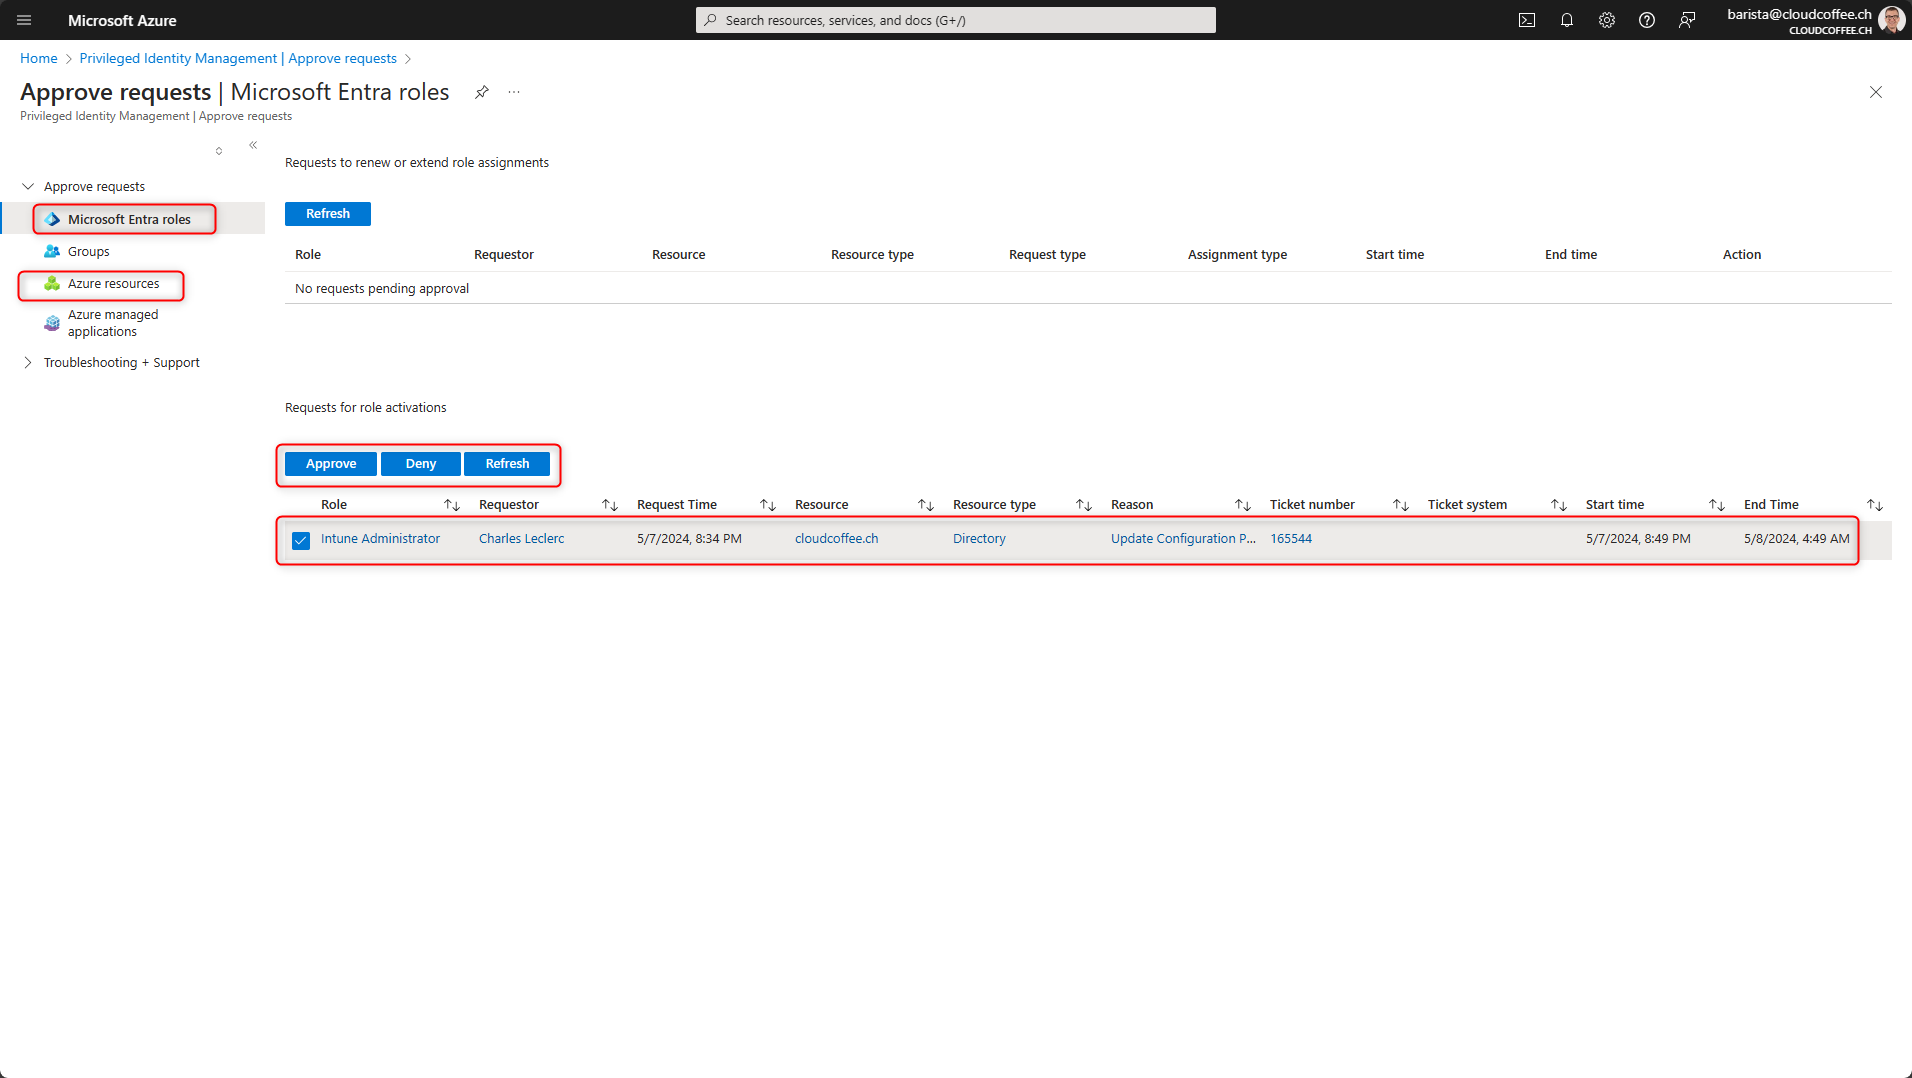Sort by Ticket number column arrows
The image size is (1912, 1078).
click(1401, 505)
